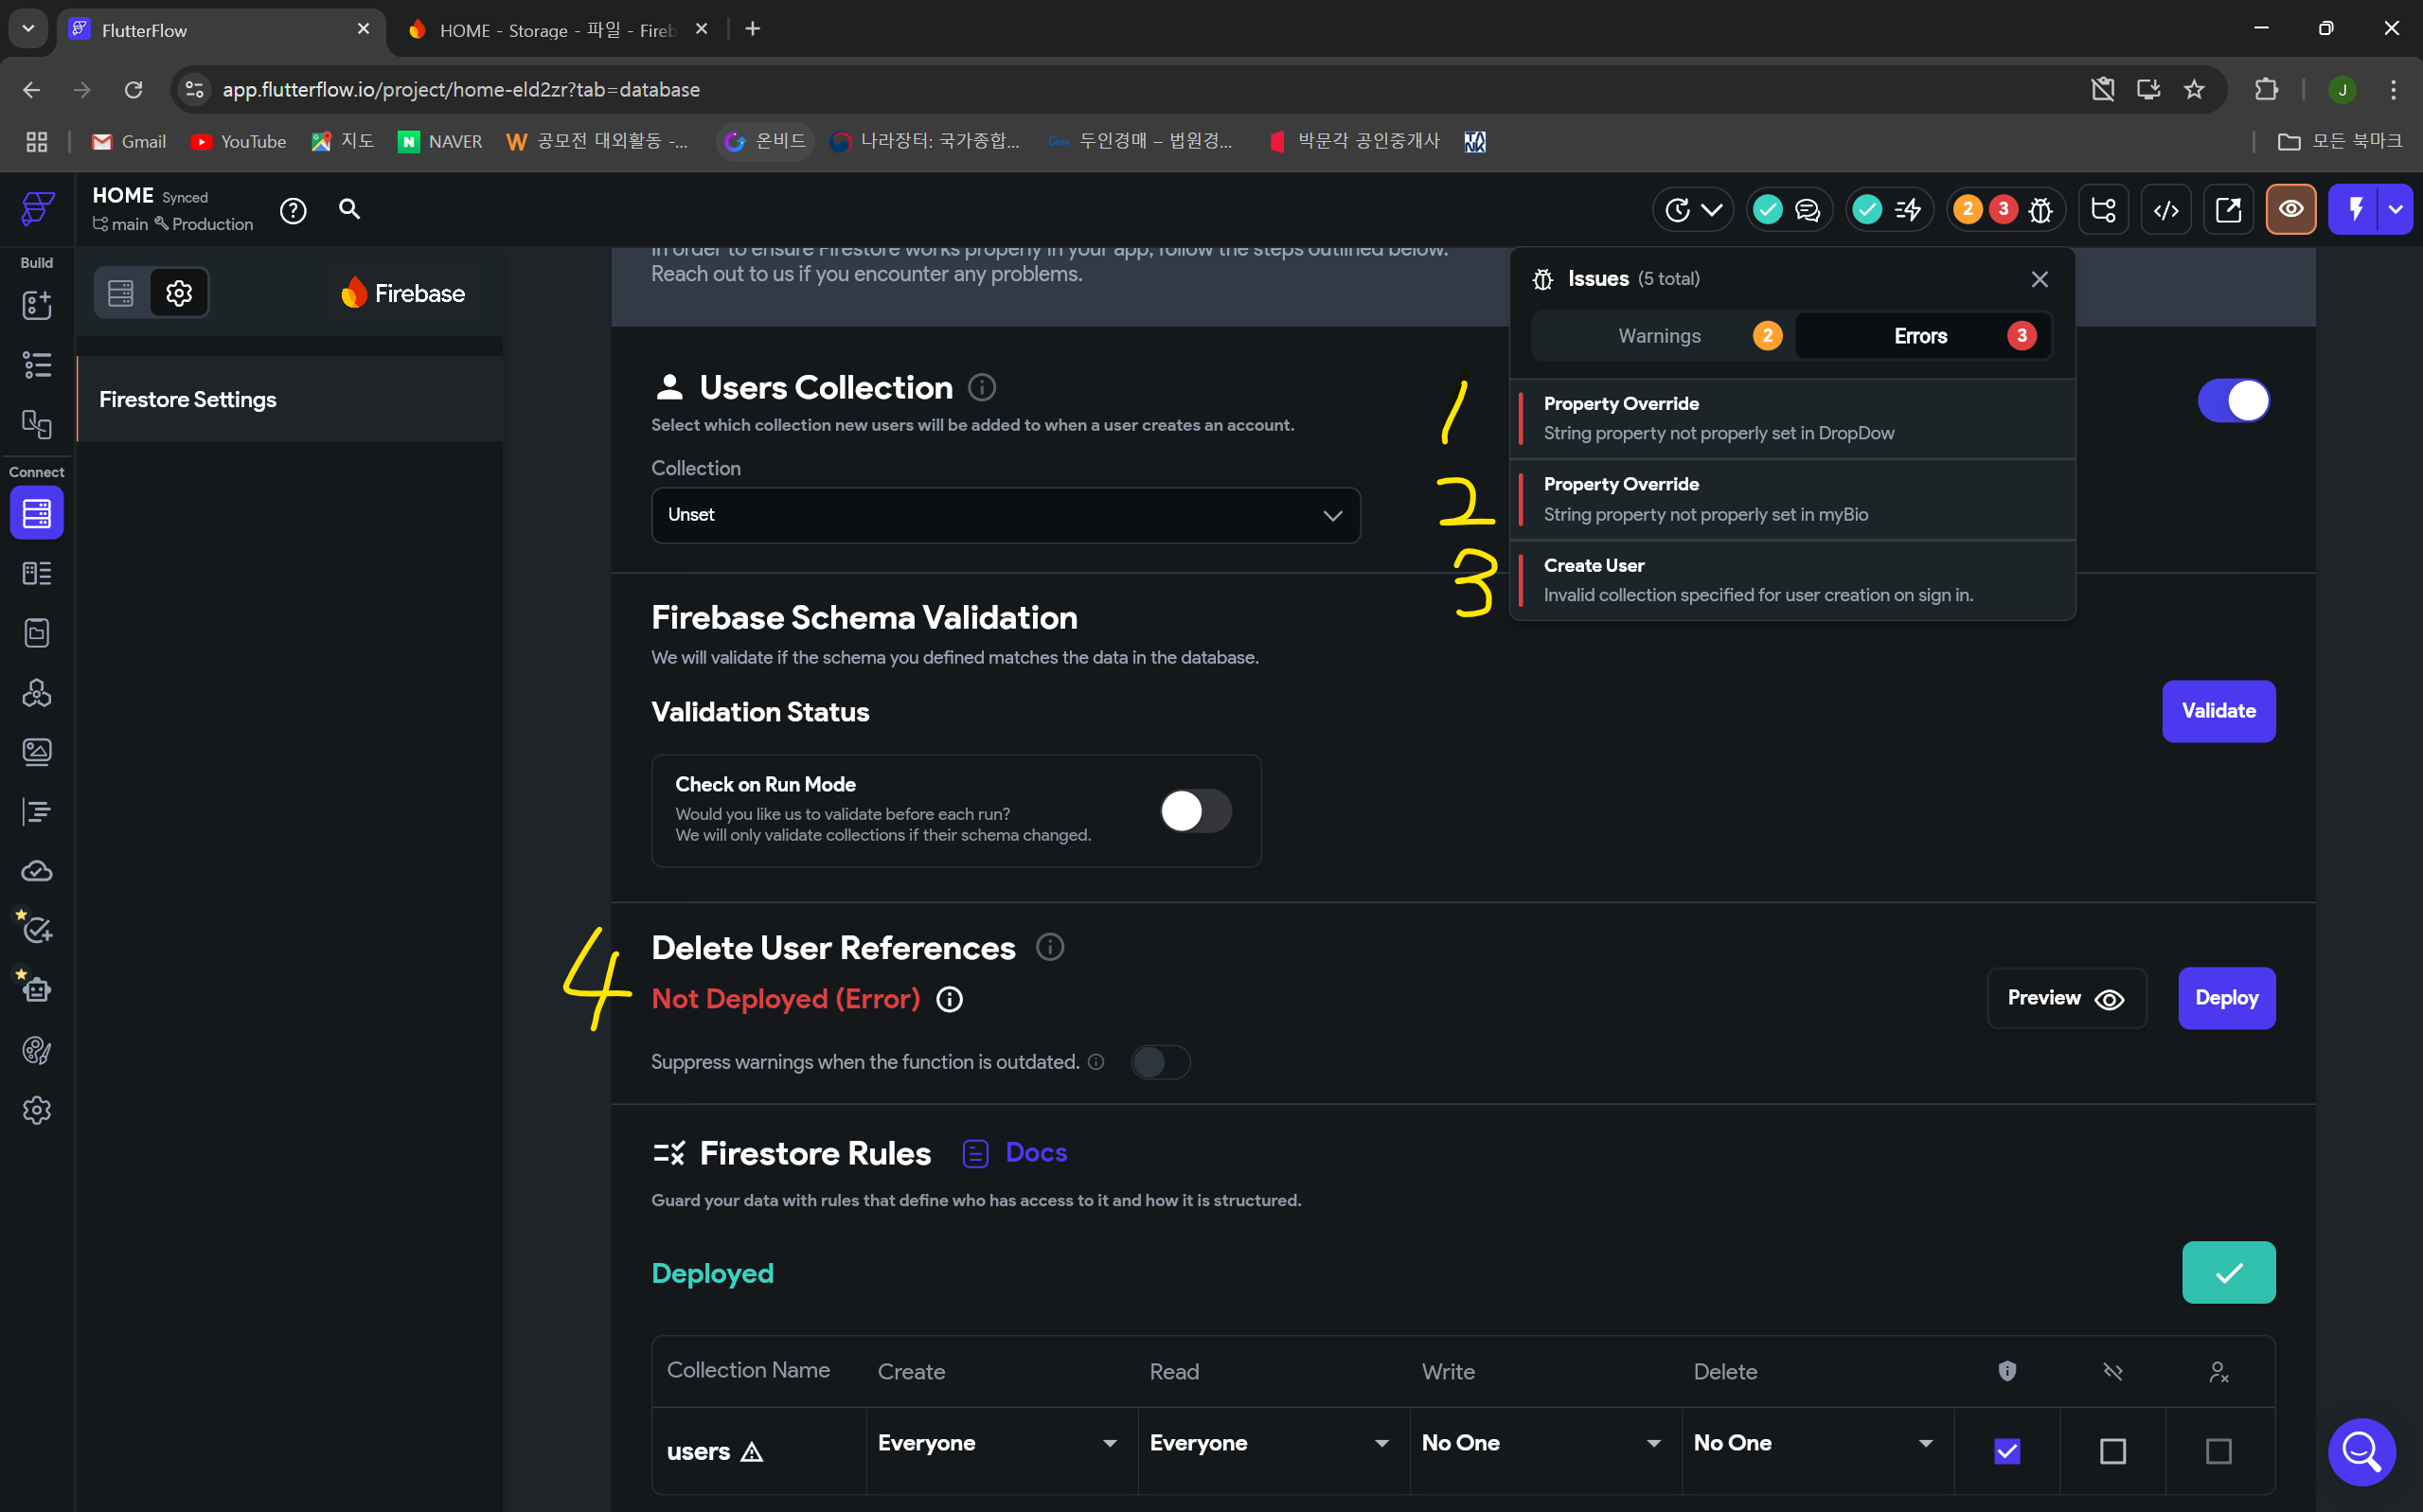Open the Create User invalid collection error
2423x1512 pixels.
tap(1792, 580)
